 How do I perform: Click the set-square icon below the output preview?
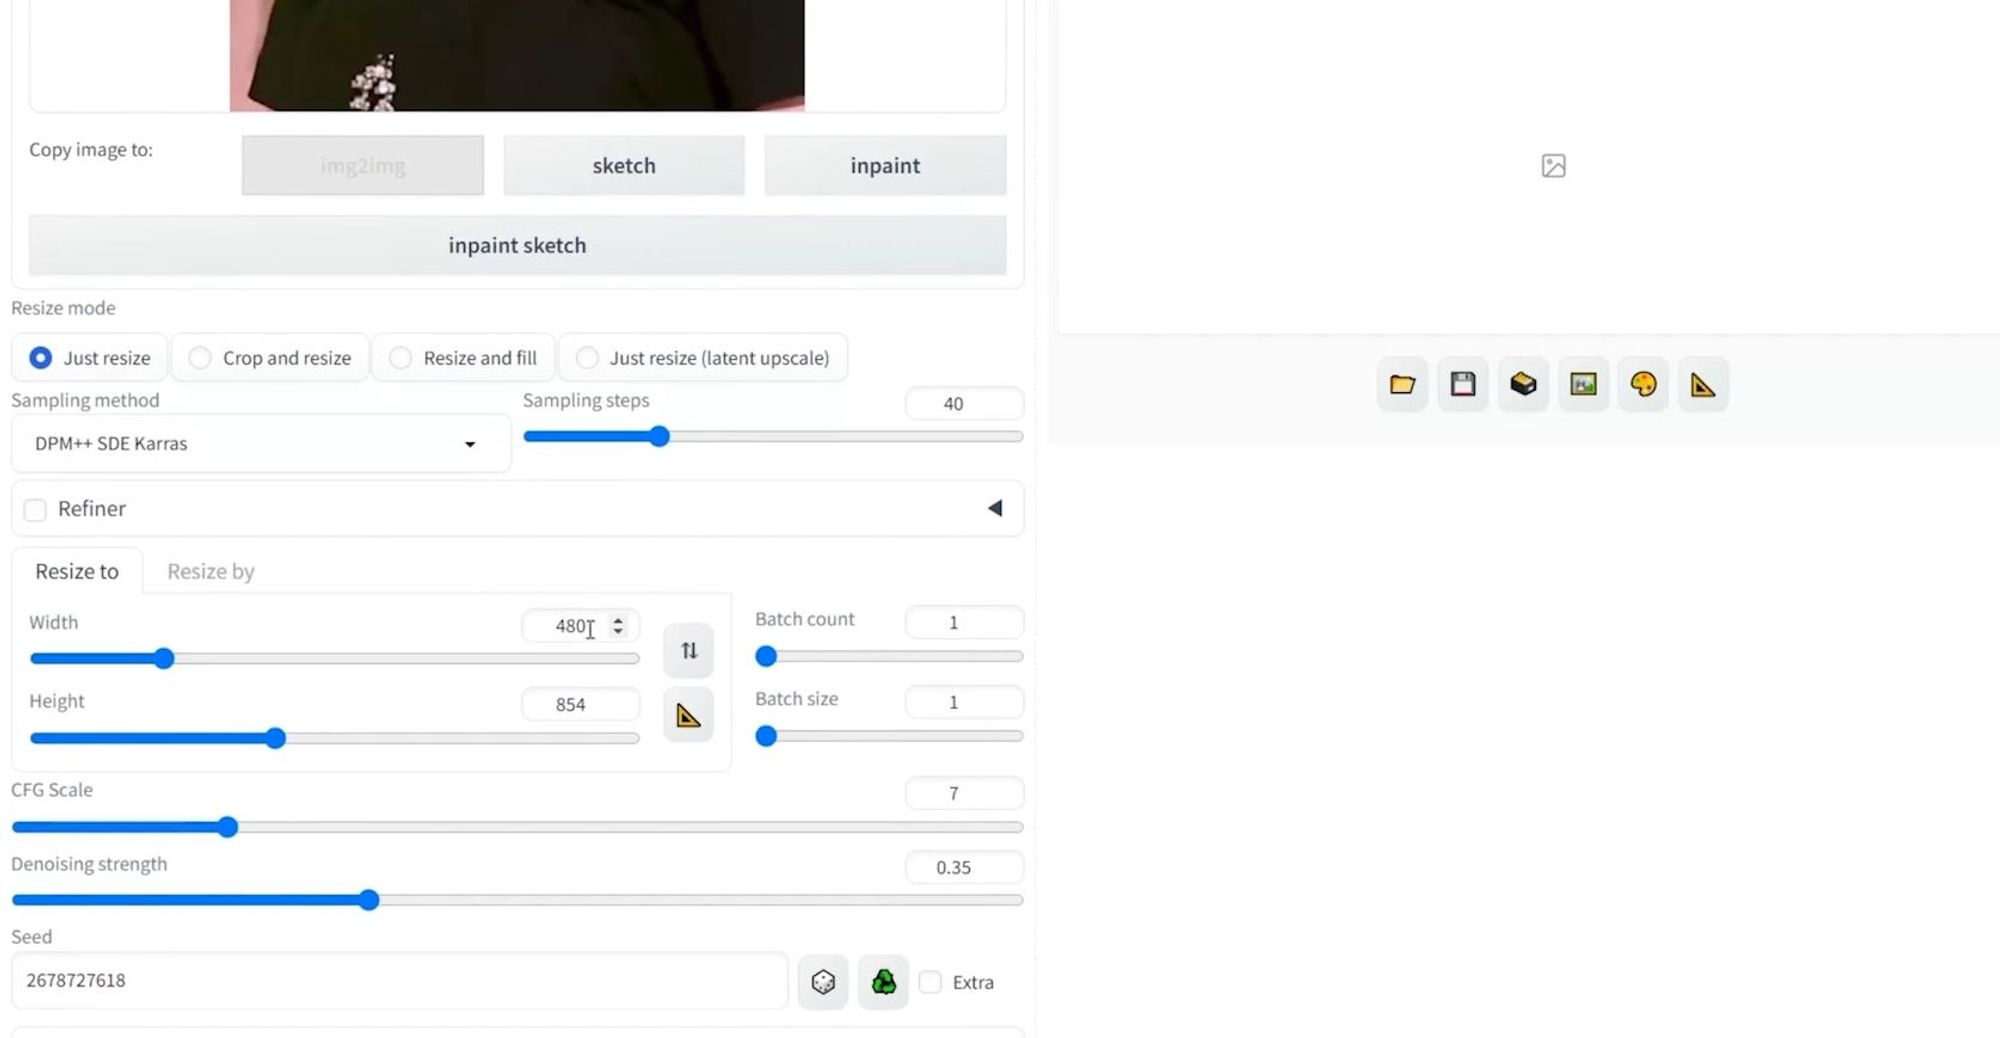click(1703, 384)
